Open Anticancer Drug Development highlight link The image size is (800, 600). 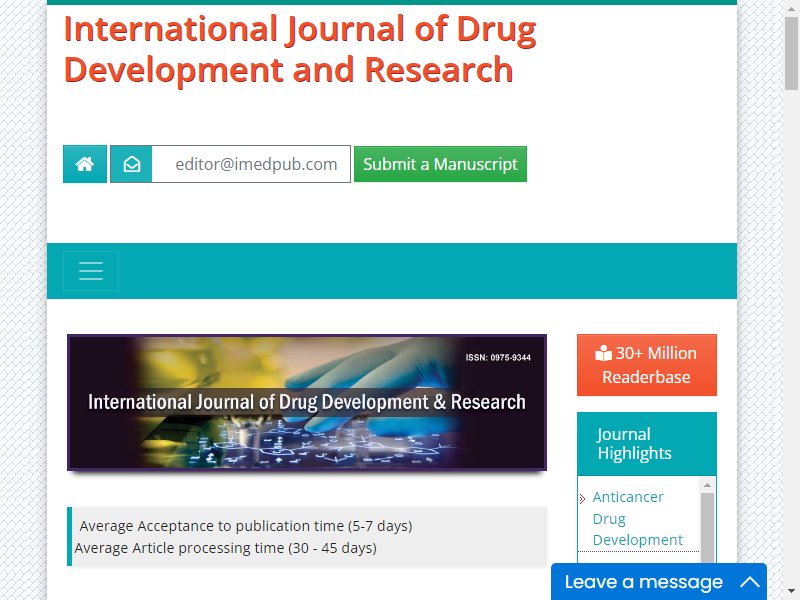pos(637,518)
